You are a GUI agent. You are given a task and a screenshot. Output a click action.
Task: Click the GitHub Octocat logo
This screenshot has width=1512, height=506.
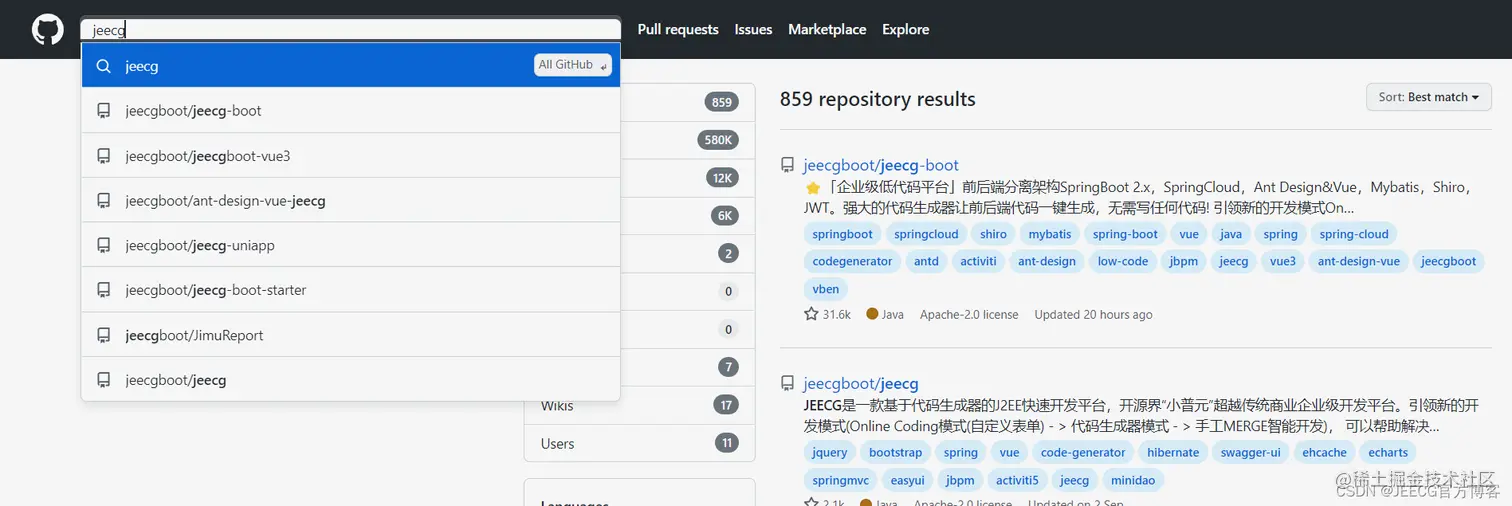tap(47, 29)
